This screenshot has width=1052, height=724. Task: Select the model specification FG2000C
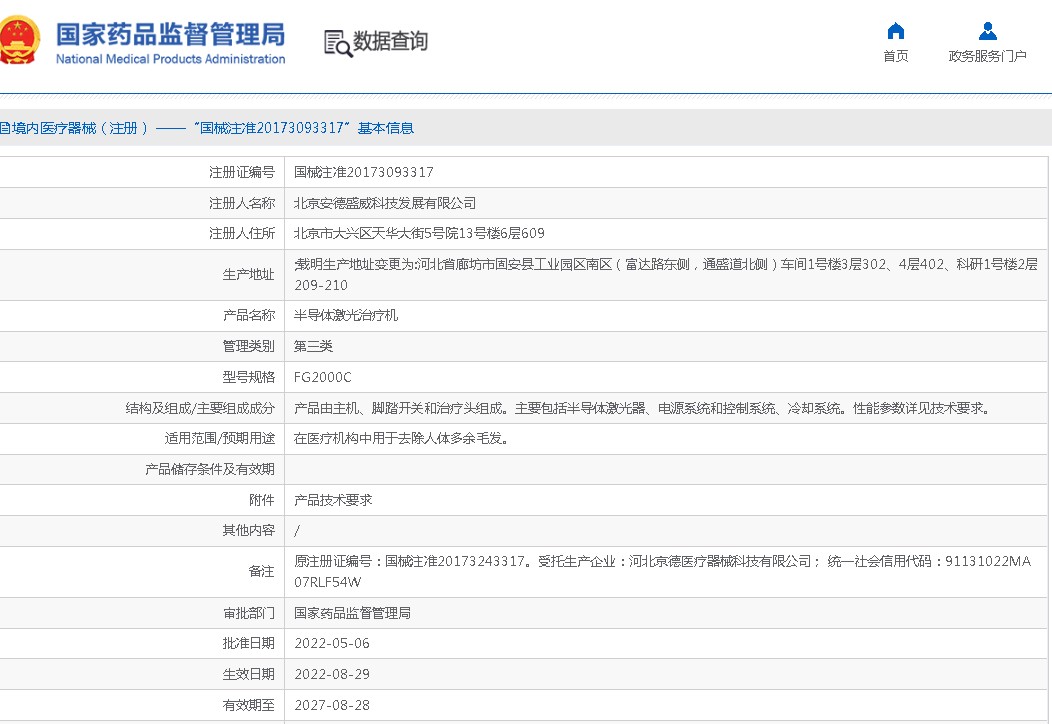click(323, 377)
